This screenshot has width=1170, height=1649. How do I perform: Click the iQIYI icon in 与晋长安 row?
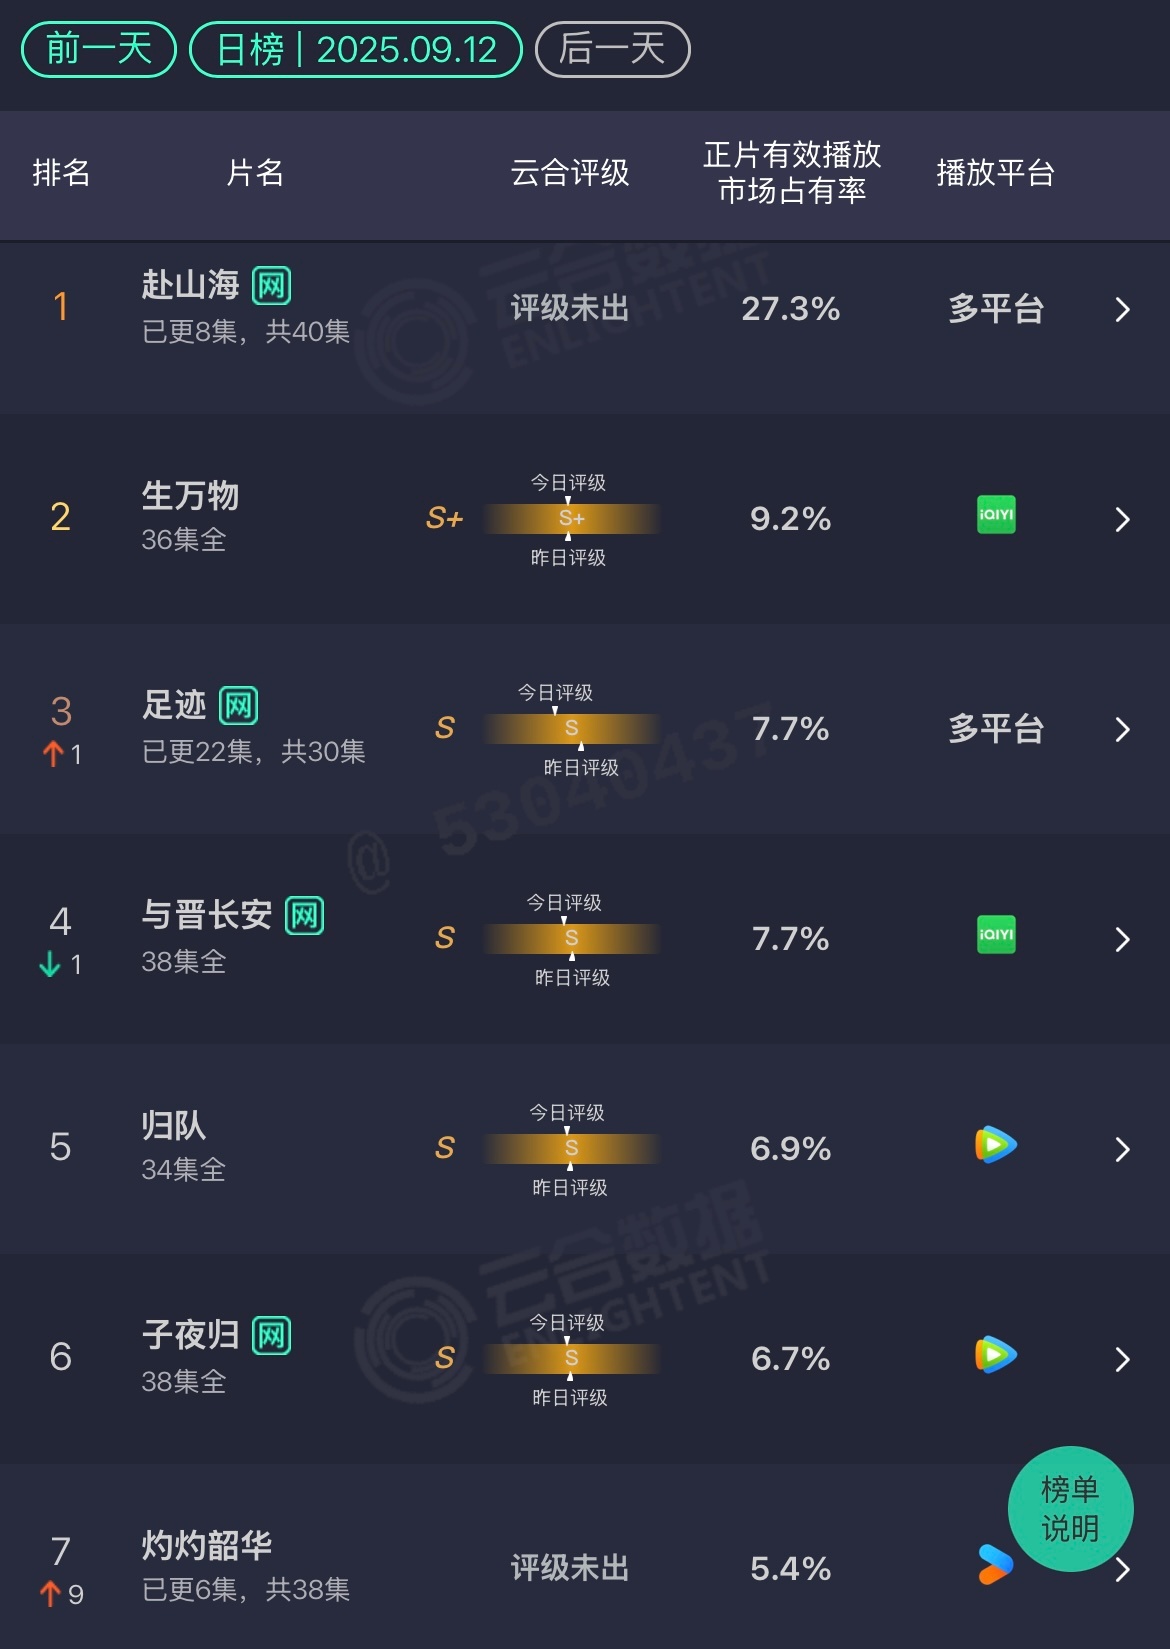[996, 935]
